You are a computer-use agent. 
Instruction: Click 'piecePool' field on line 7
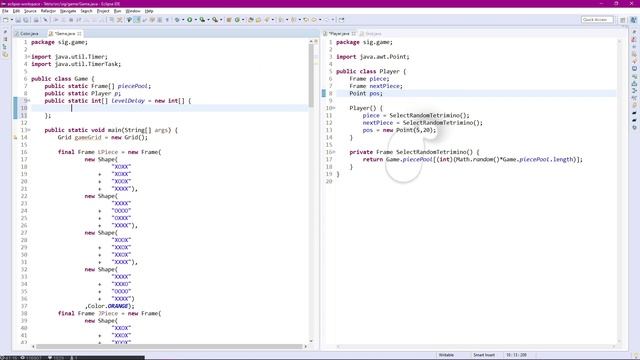pos(133,86)
